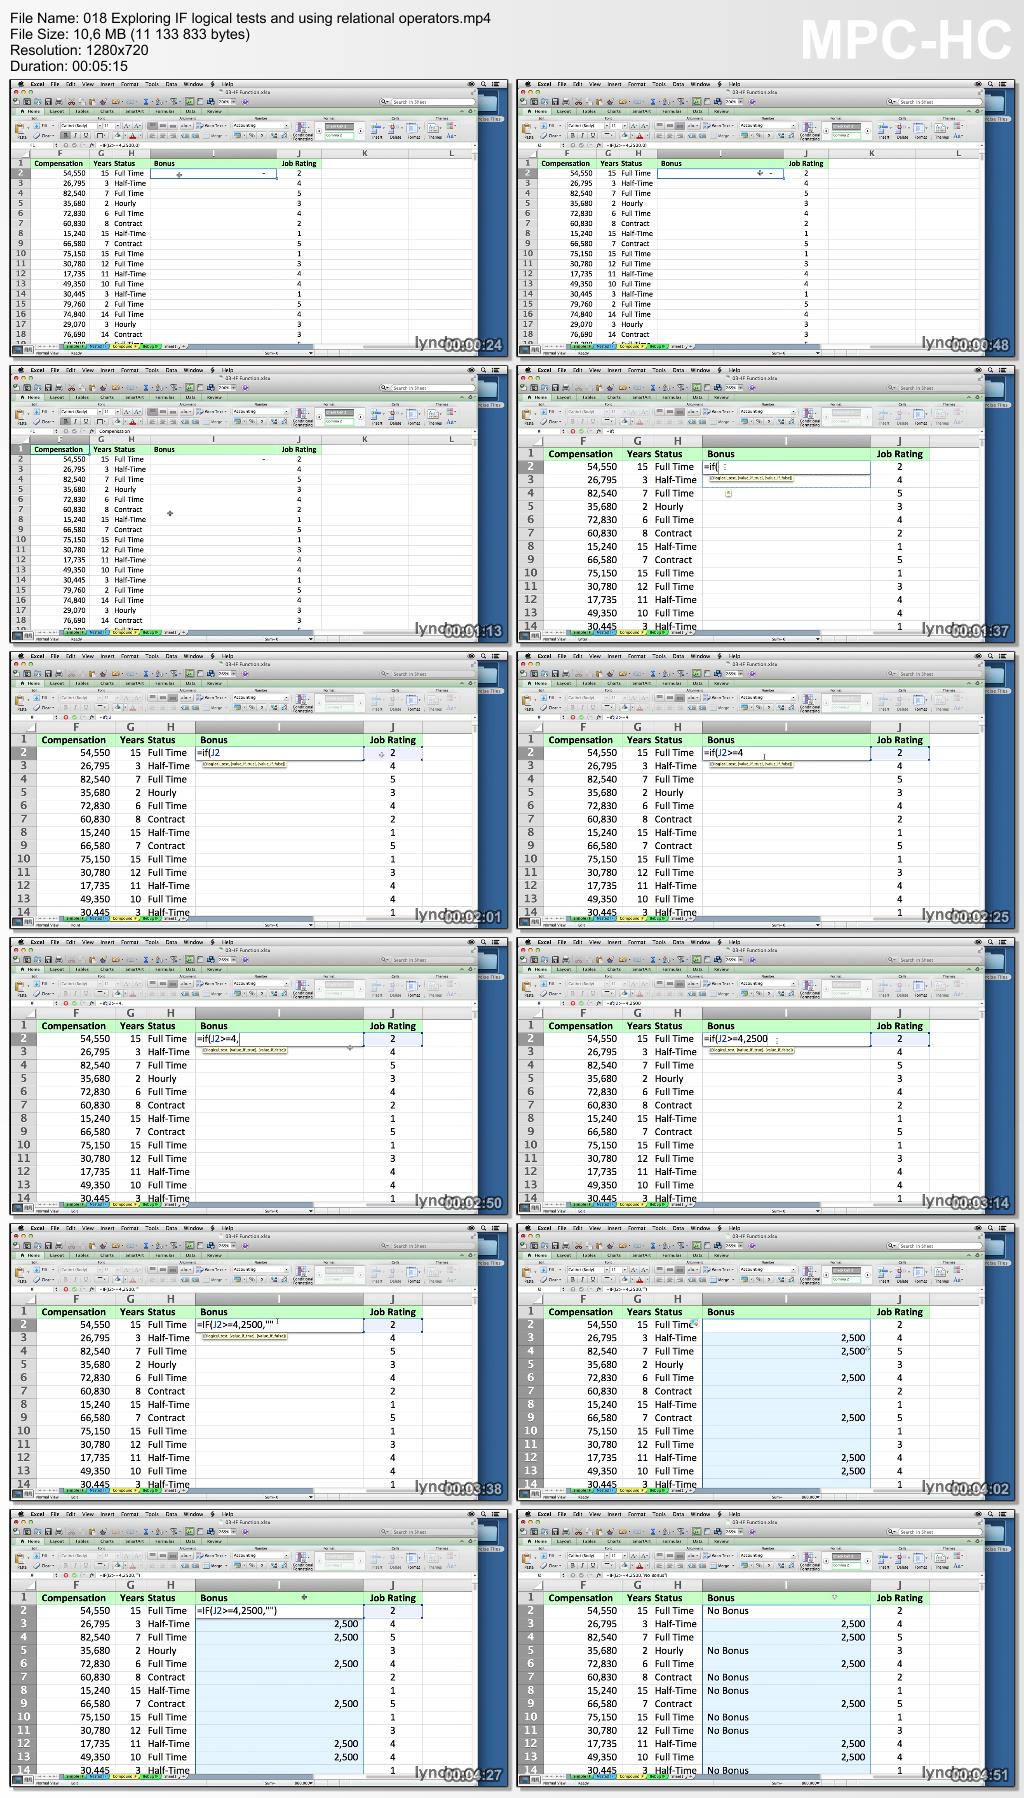Click the desktop folder icon in the 00:04:51 frame
This screenshot has height=1798, width=1024.
[997, 1532]
